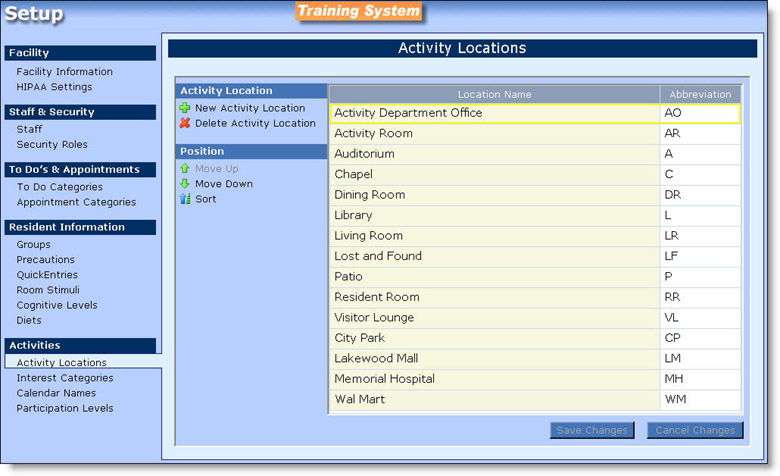Click the DR abbreviation cell

click(700, 194)
